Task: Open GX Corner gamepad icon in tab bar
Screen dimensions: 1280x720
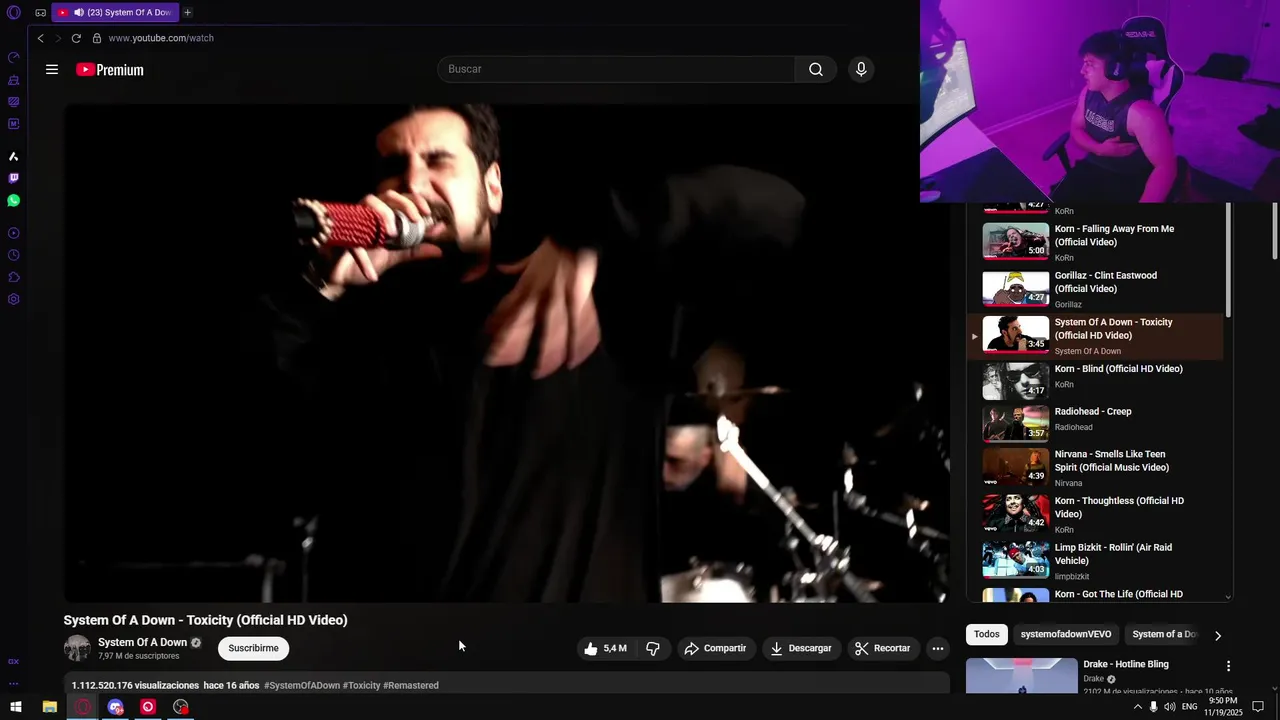Action: [40, 13]
